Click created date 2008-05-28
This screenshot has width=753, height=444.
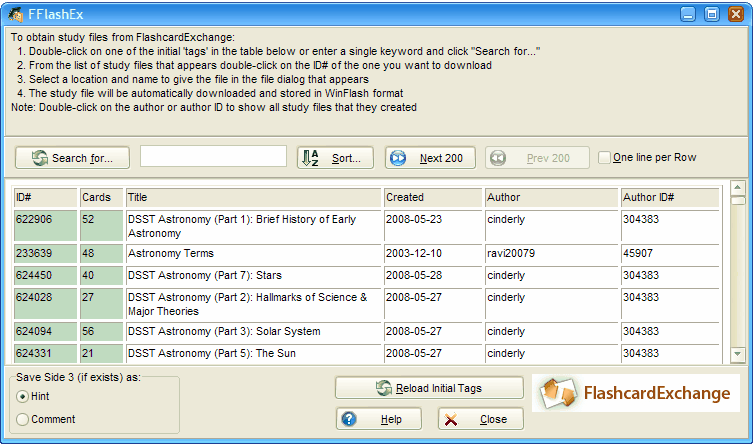click(x=413, y=276)
